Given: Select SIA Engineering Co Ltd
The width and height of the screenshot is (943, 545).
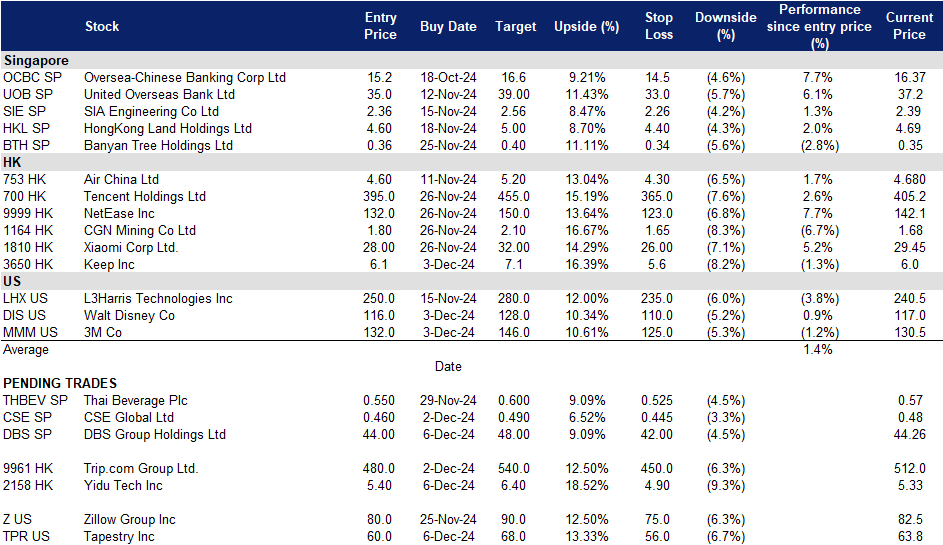Looking at the screenshot, I should 151,111.
